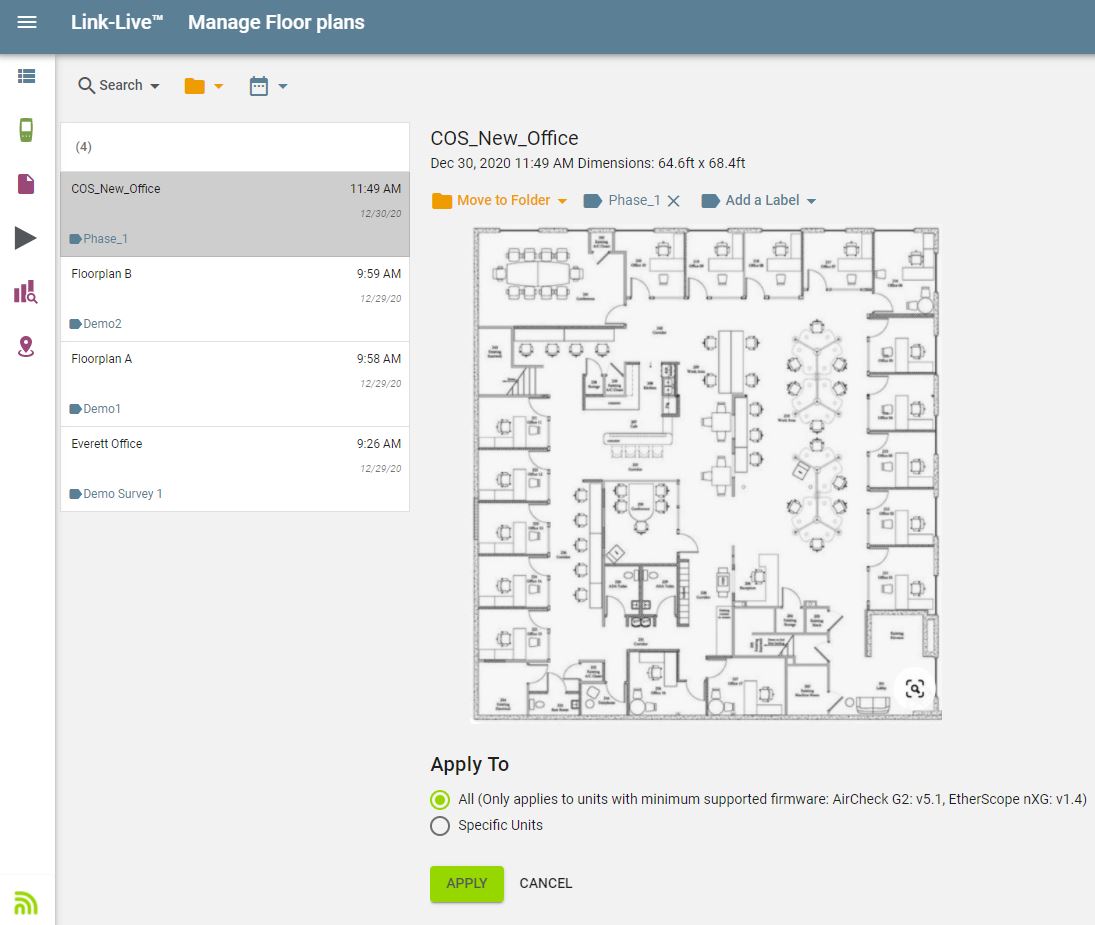The width and height of the screenshot is (1095, 925).
Task: Click the APPLY button
Action: (466, 883)
